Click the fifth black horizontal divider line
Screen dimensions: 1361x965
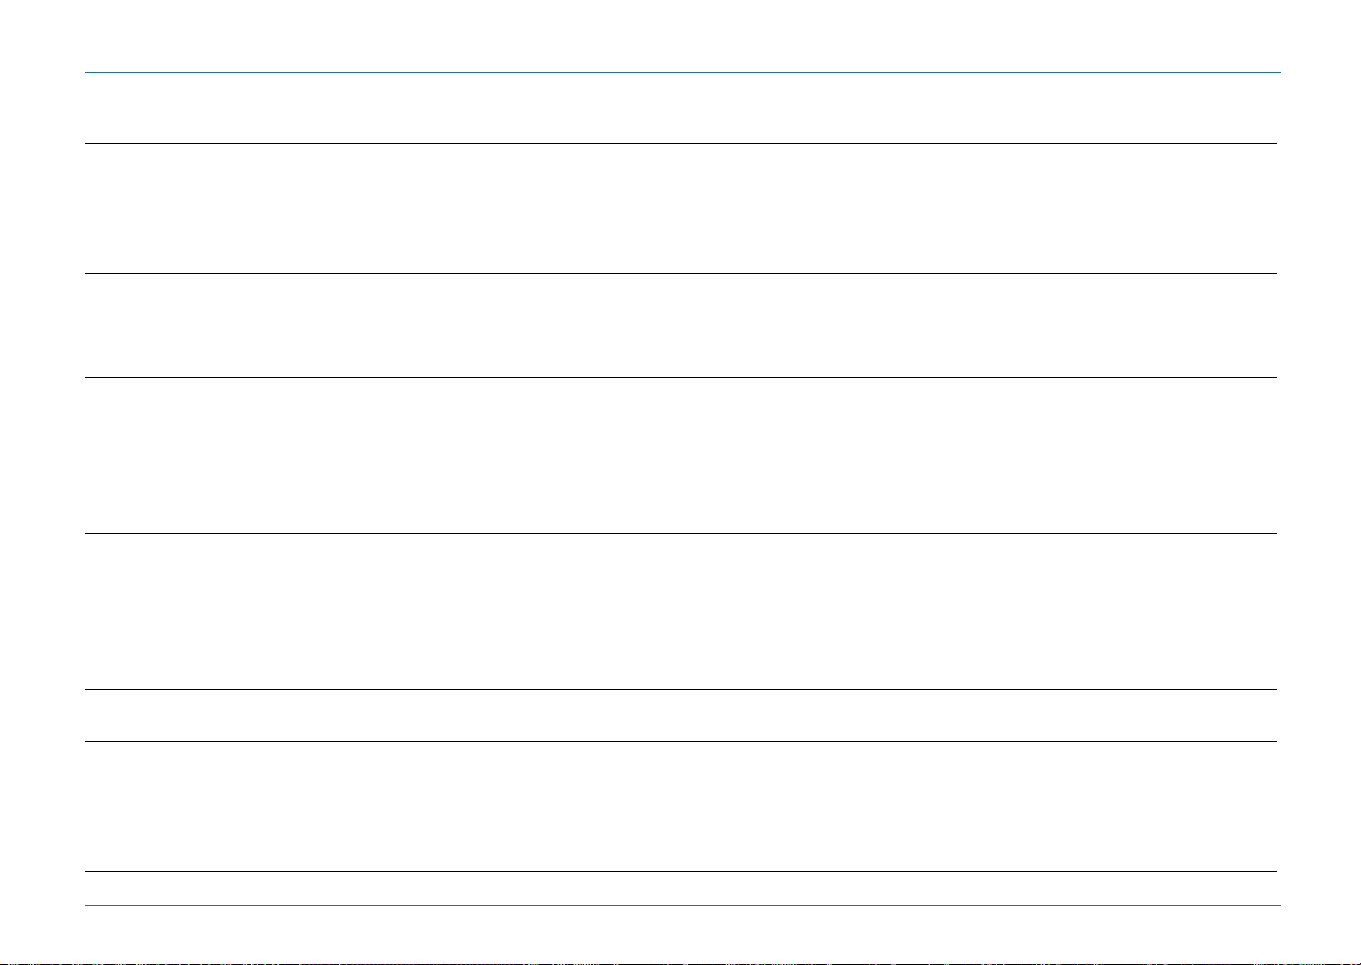(x=680, y=689)
